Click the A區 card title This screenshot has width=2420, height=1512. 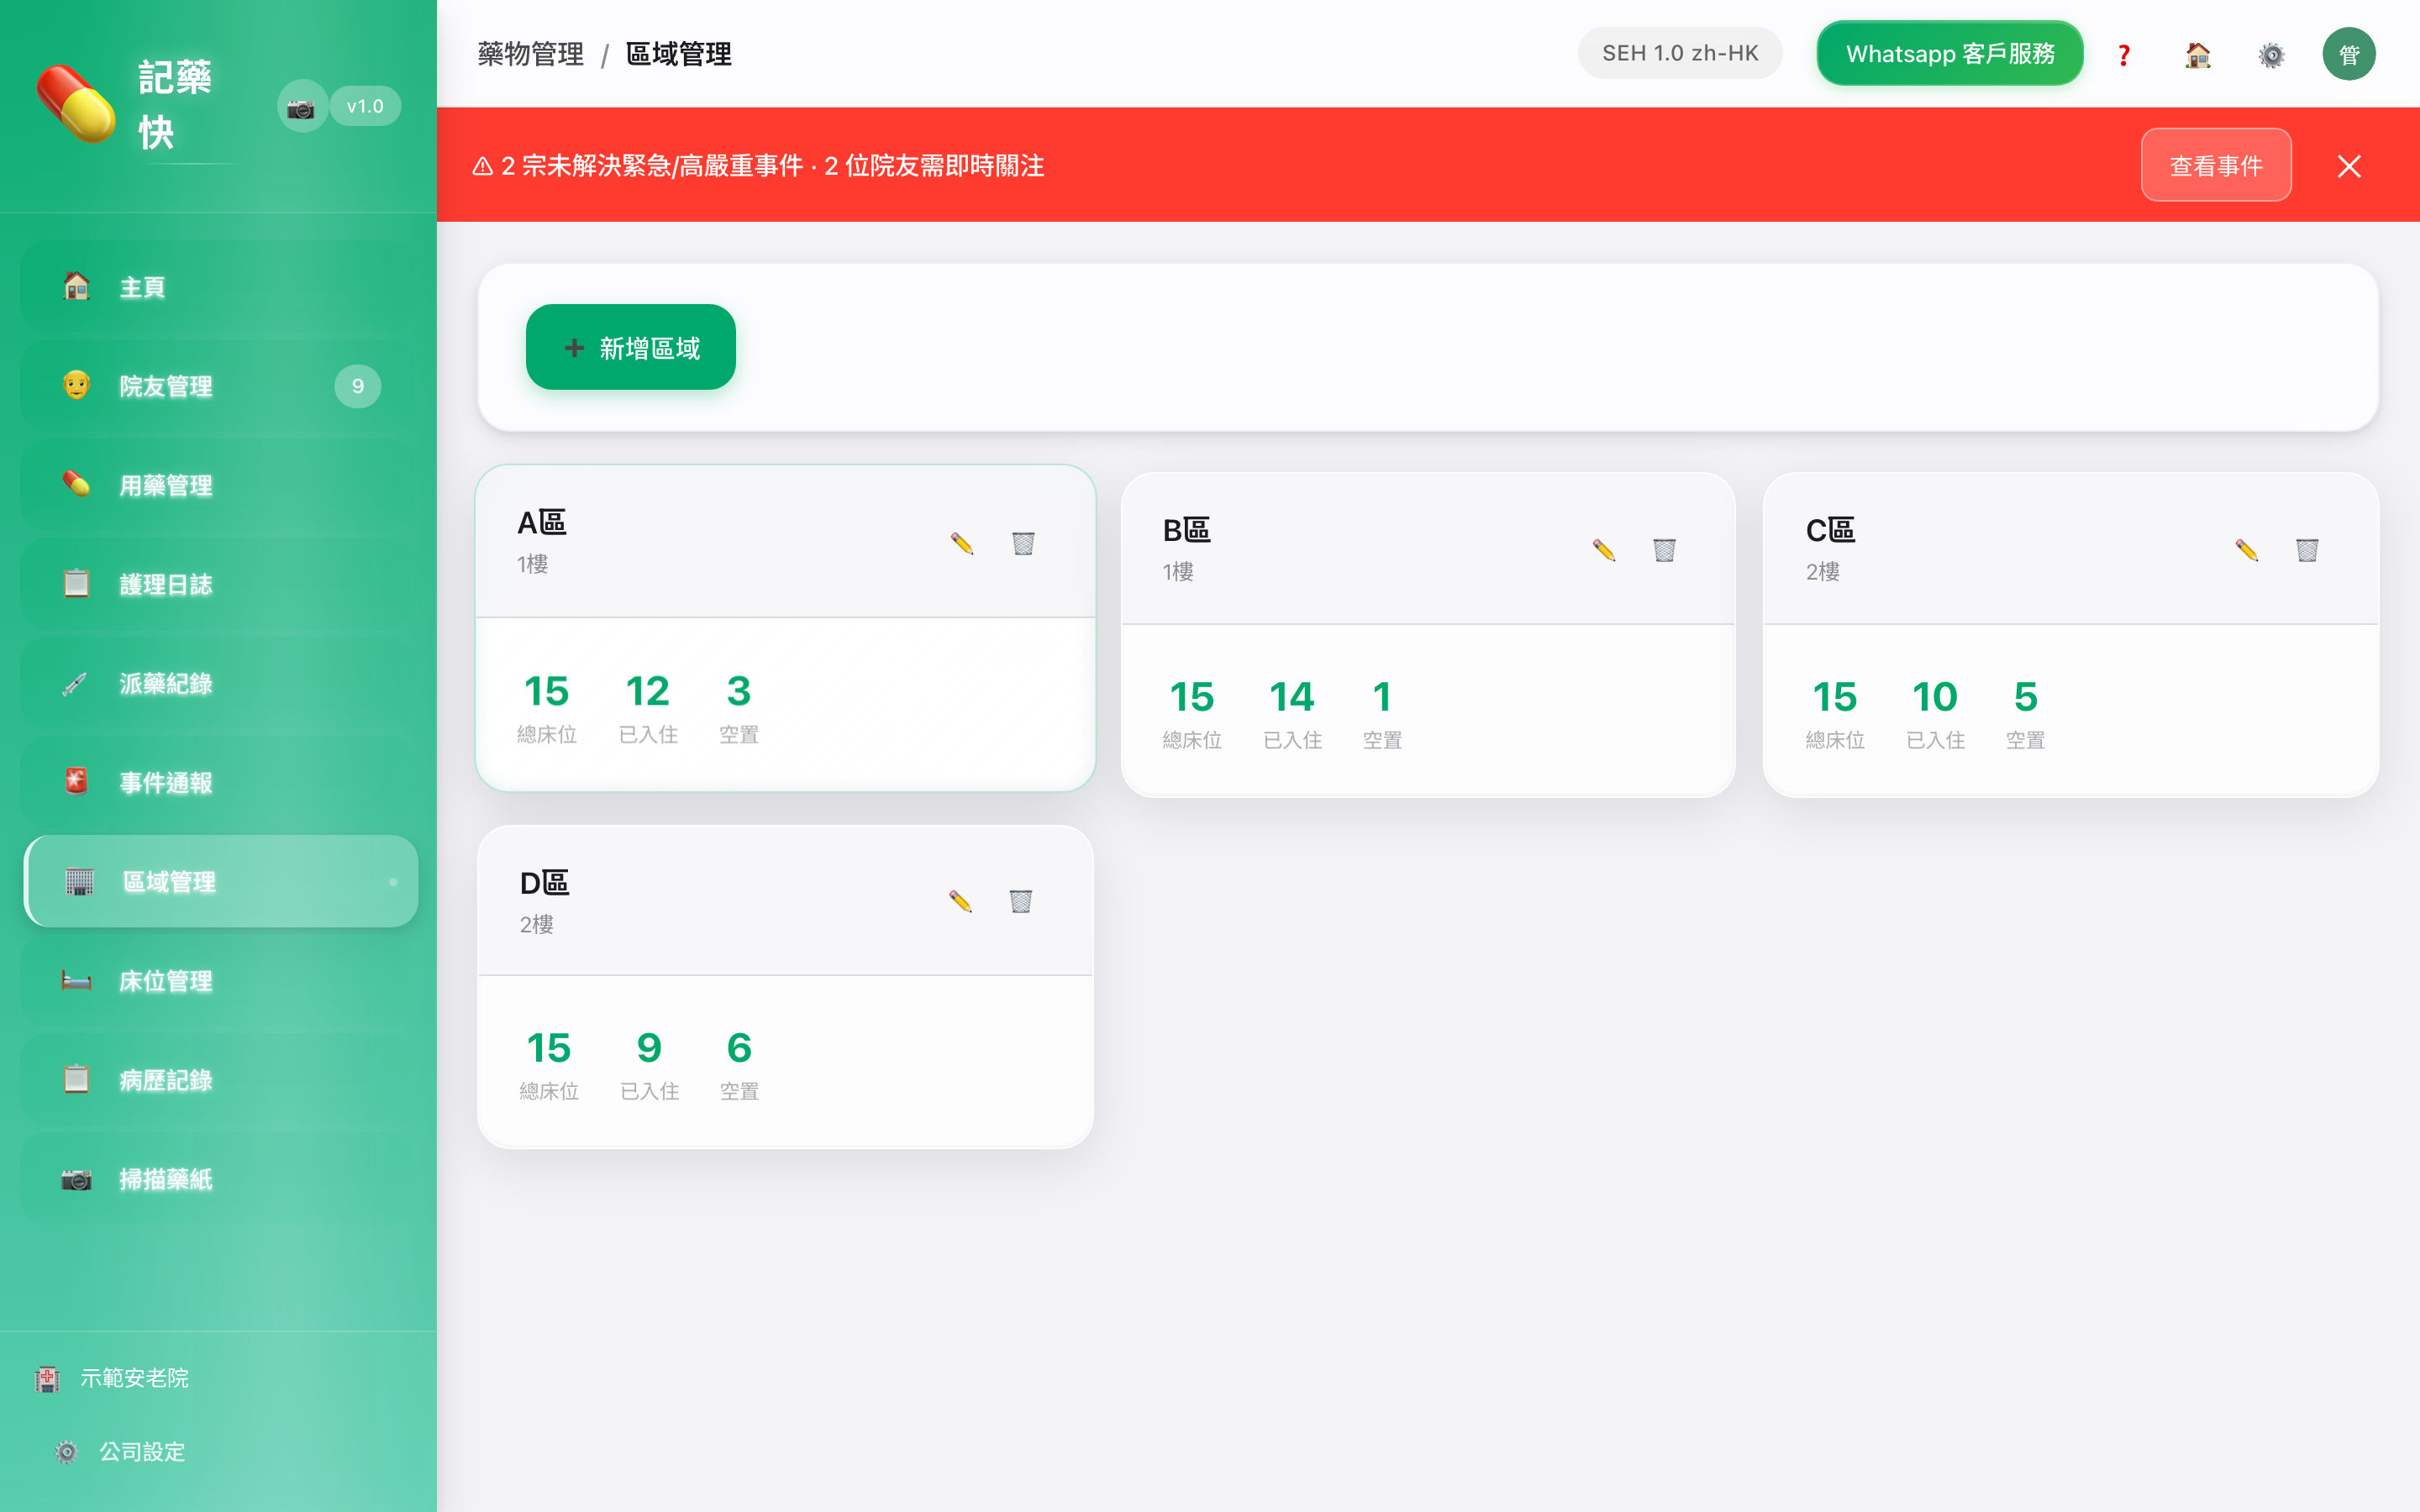542,522
